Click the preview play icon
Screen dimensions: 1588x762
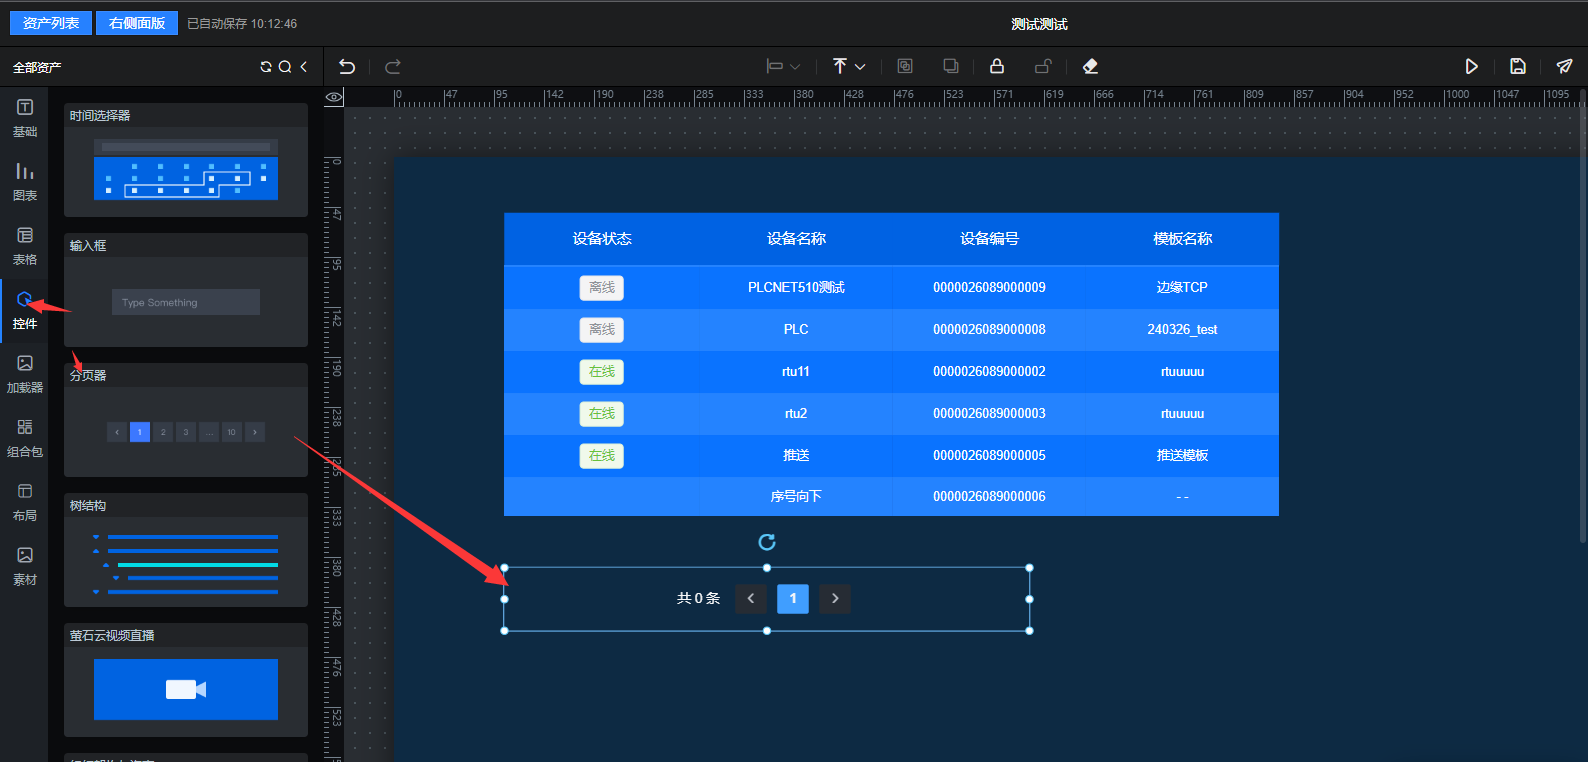point(1471,66)
